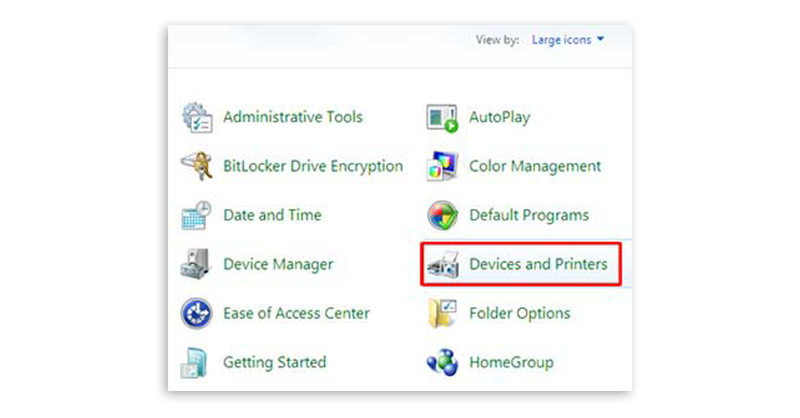Click the Administrative Tools icon
The height and width of the screenshot is (418, 800).
[197, 118]
